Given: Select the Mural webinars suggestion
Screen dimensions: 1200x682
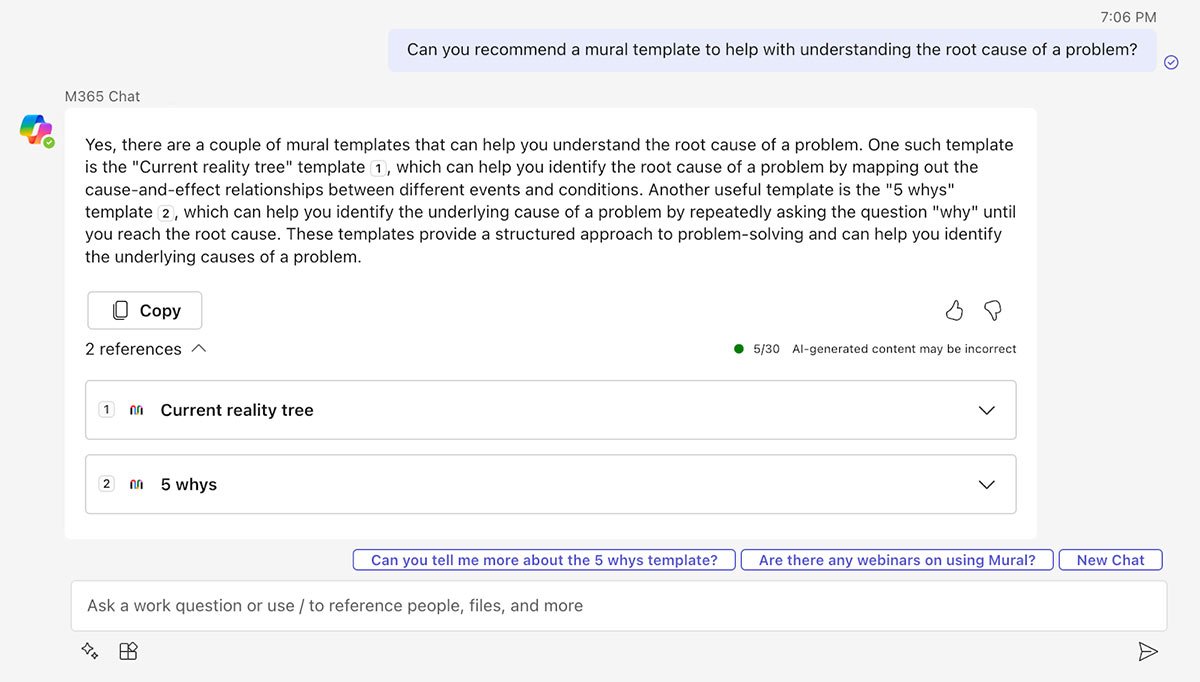Looking at the screenshot, I should tap(897, 560).
